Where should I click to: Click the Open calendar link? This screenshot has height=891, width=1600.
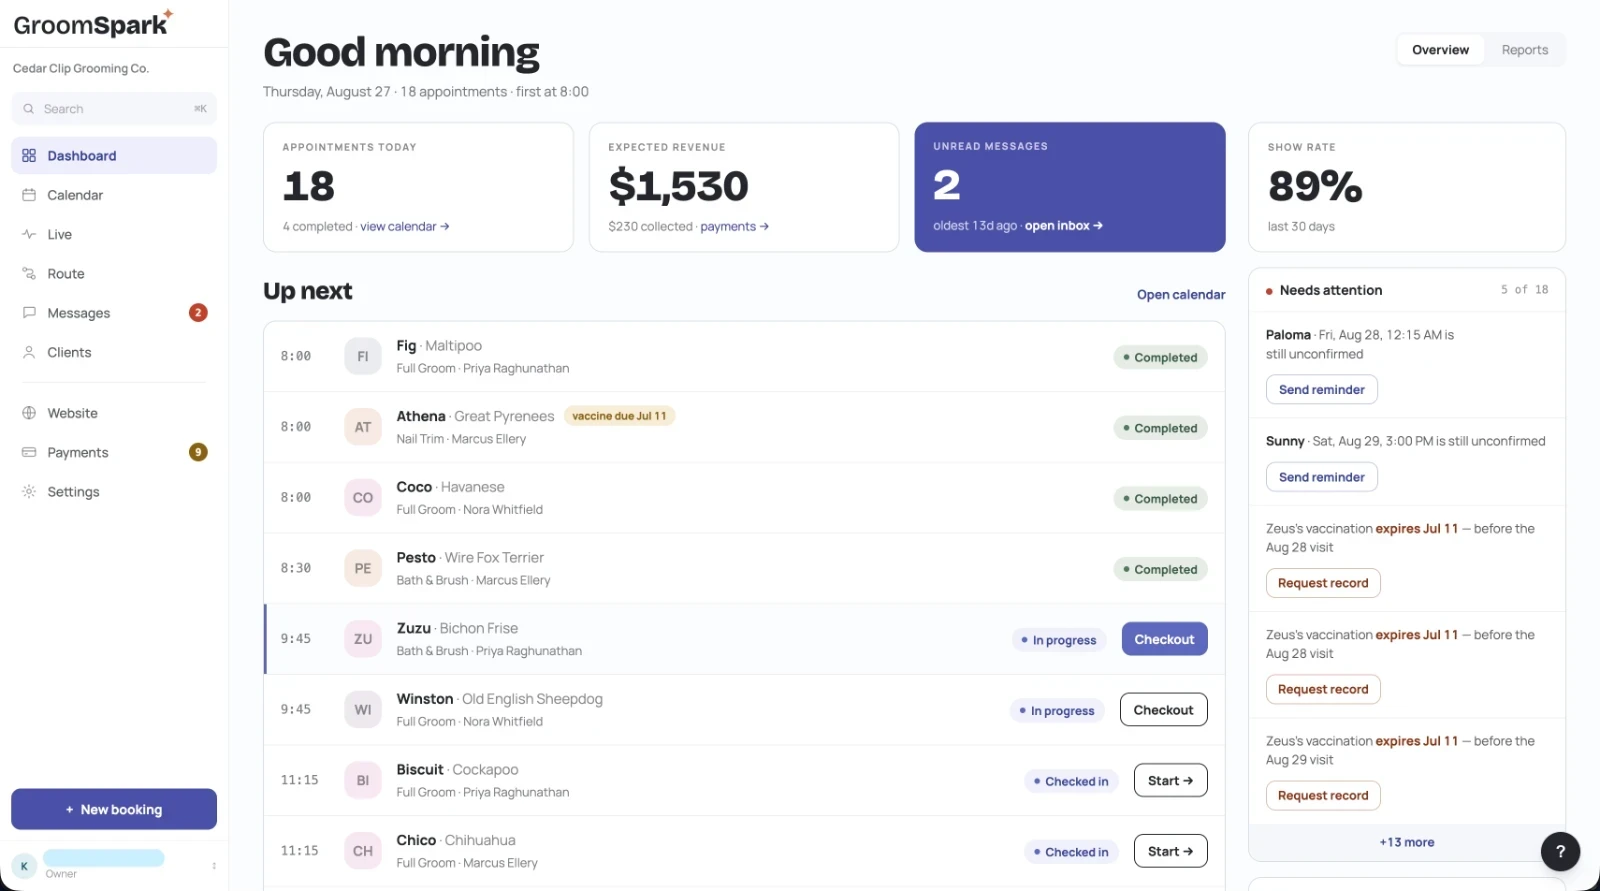click(1181, 295)
